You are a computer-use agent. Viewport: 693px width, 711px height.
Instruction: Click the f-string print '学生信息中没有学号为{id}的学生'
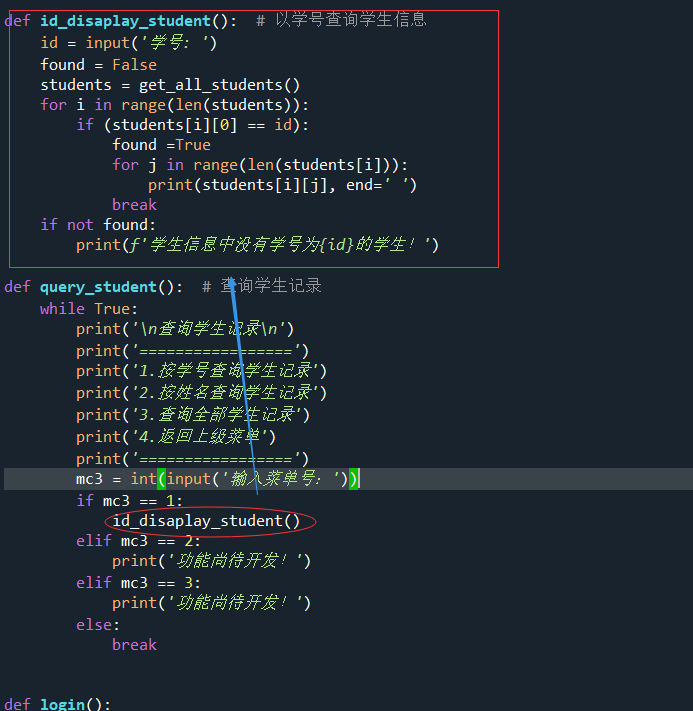[257, 245]
